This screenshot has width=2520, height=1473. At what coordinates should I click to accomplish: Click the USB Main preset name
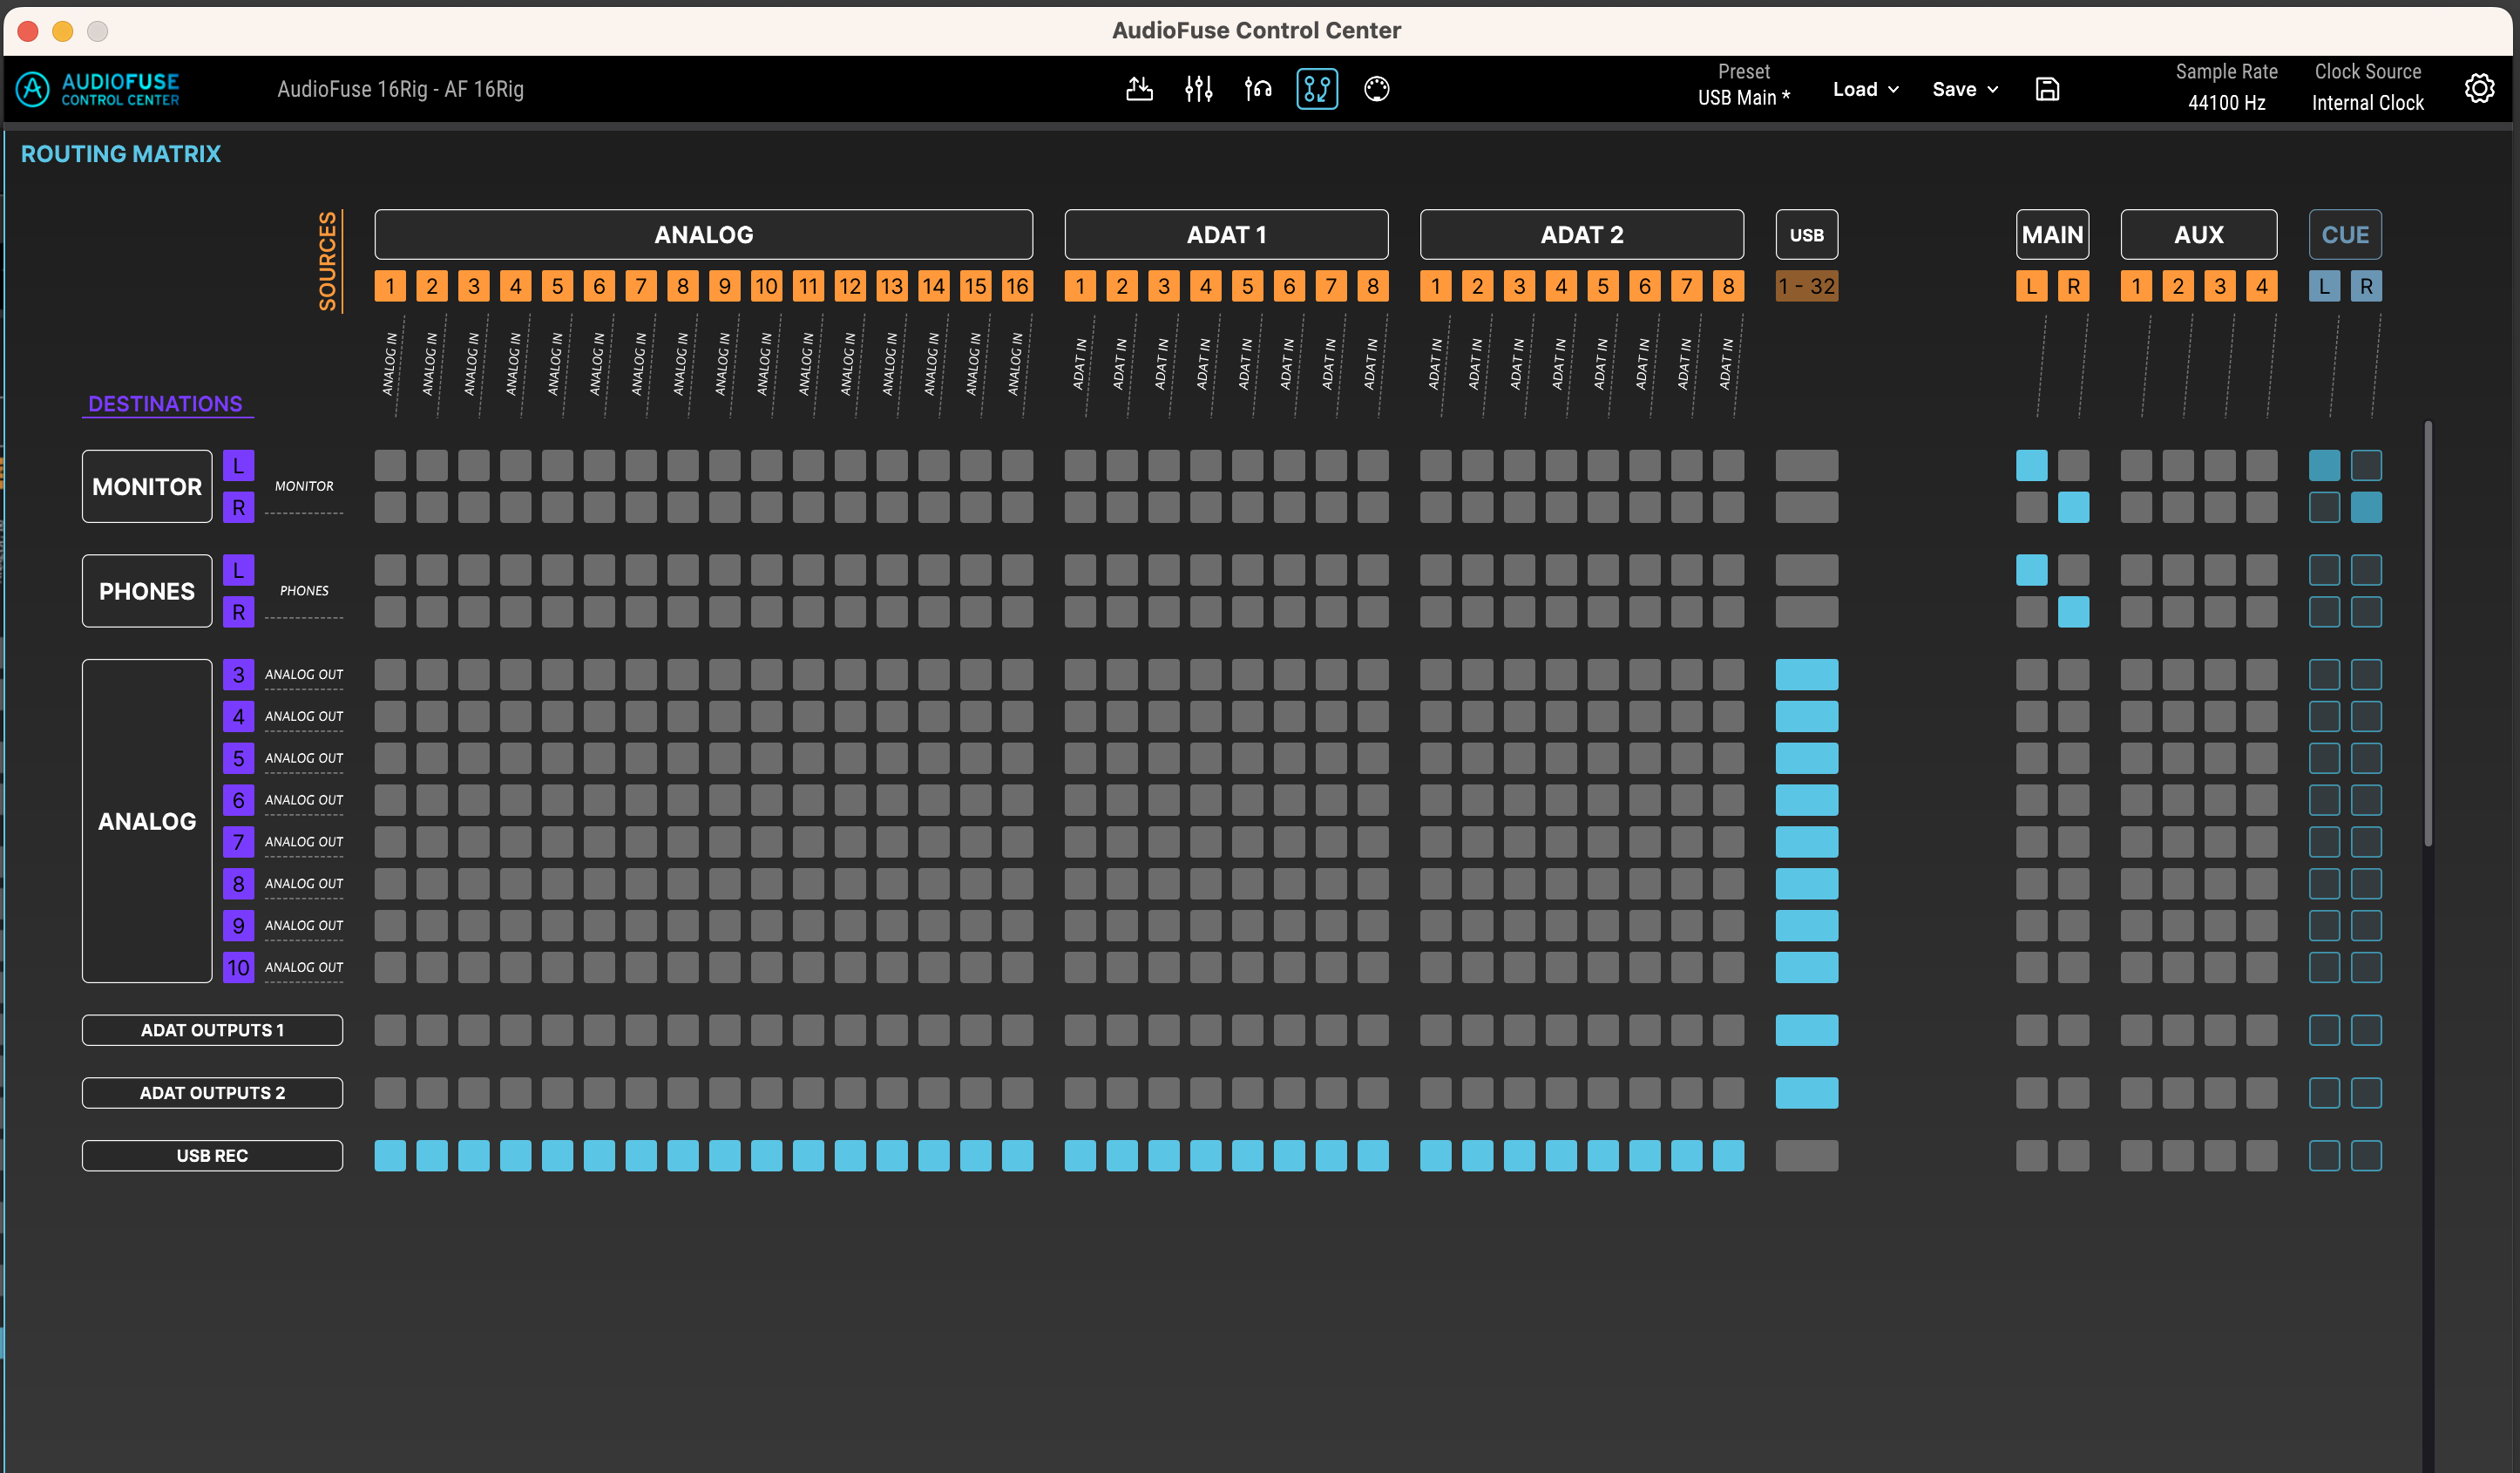[x=1743, y=98]
